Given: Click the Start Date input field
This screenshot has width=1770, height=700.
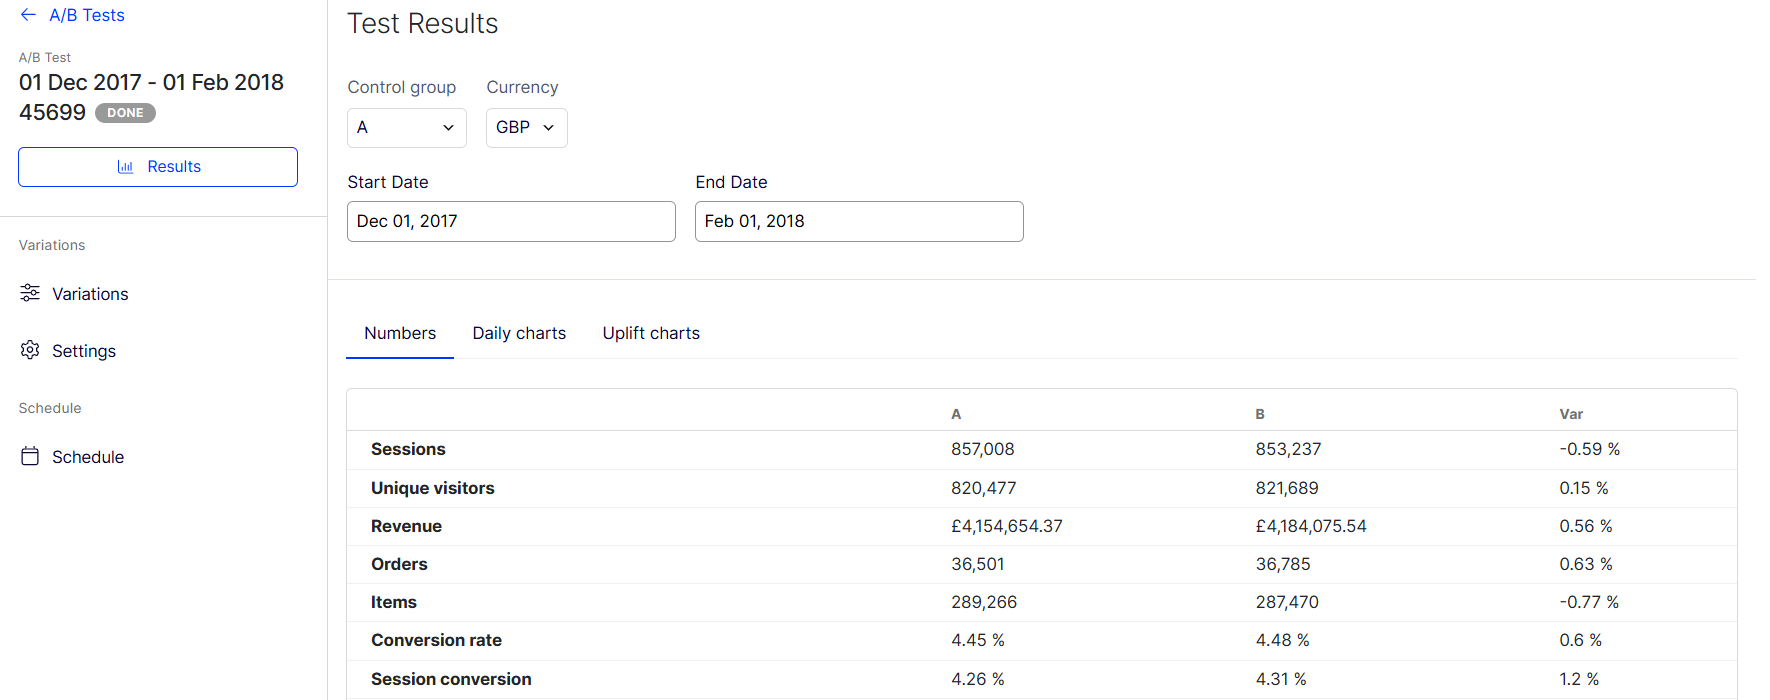Looking at the screenshot, I should [x=511, y=221].
